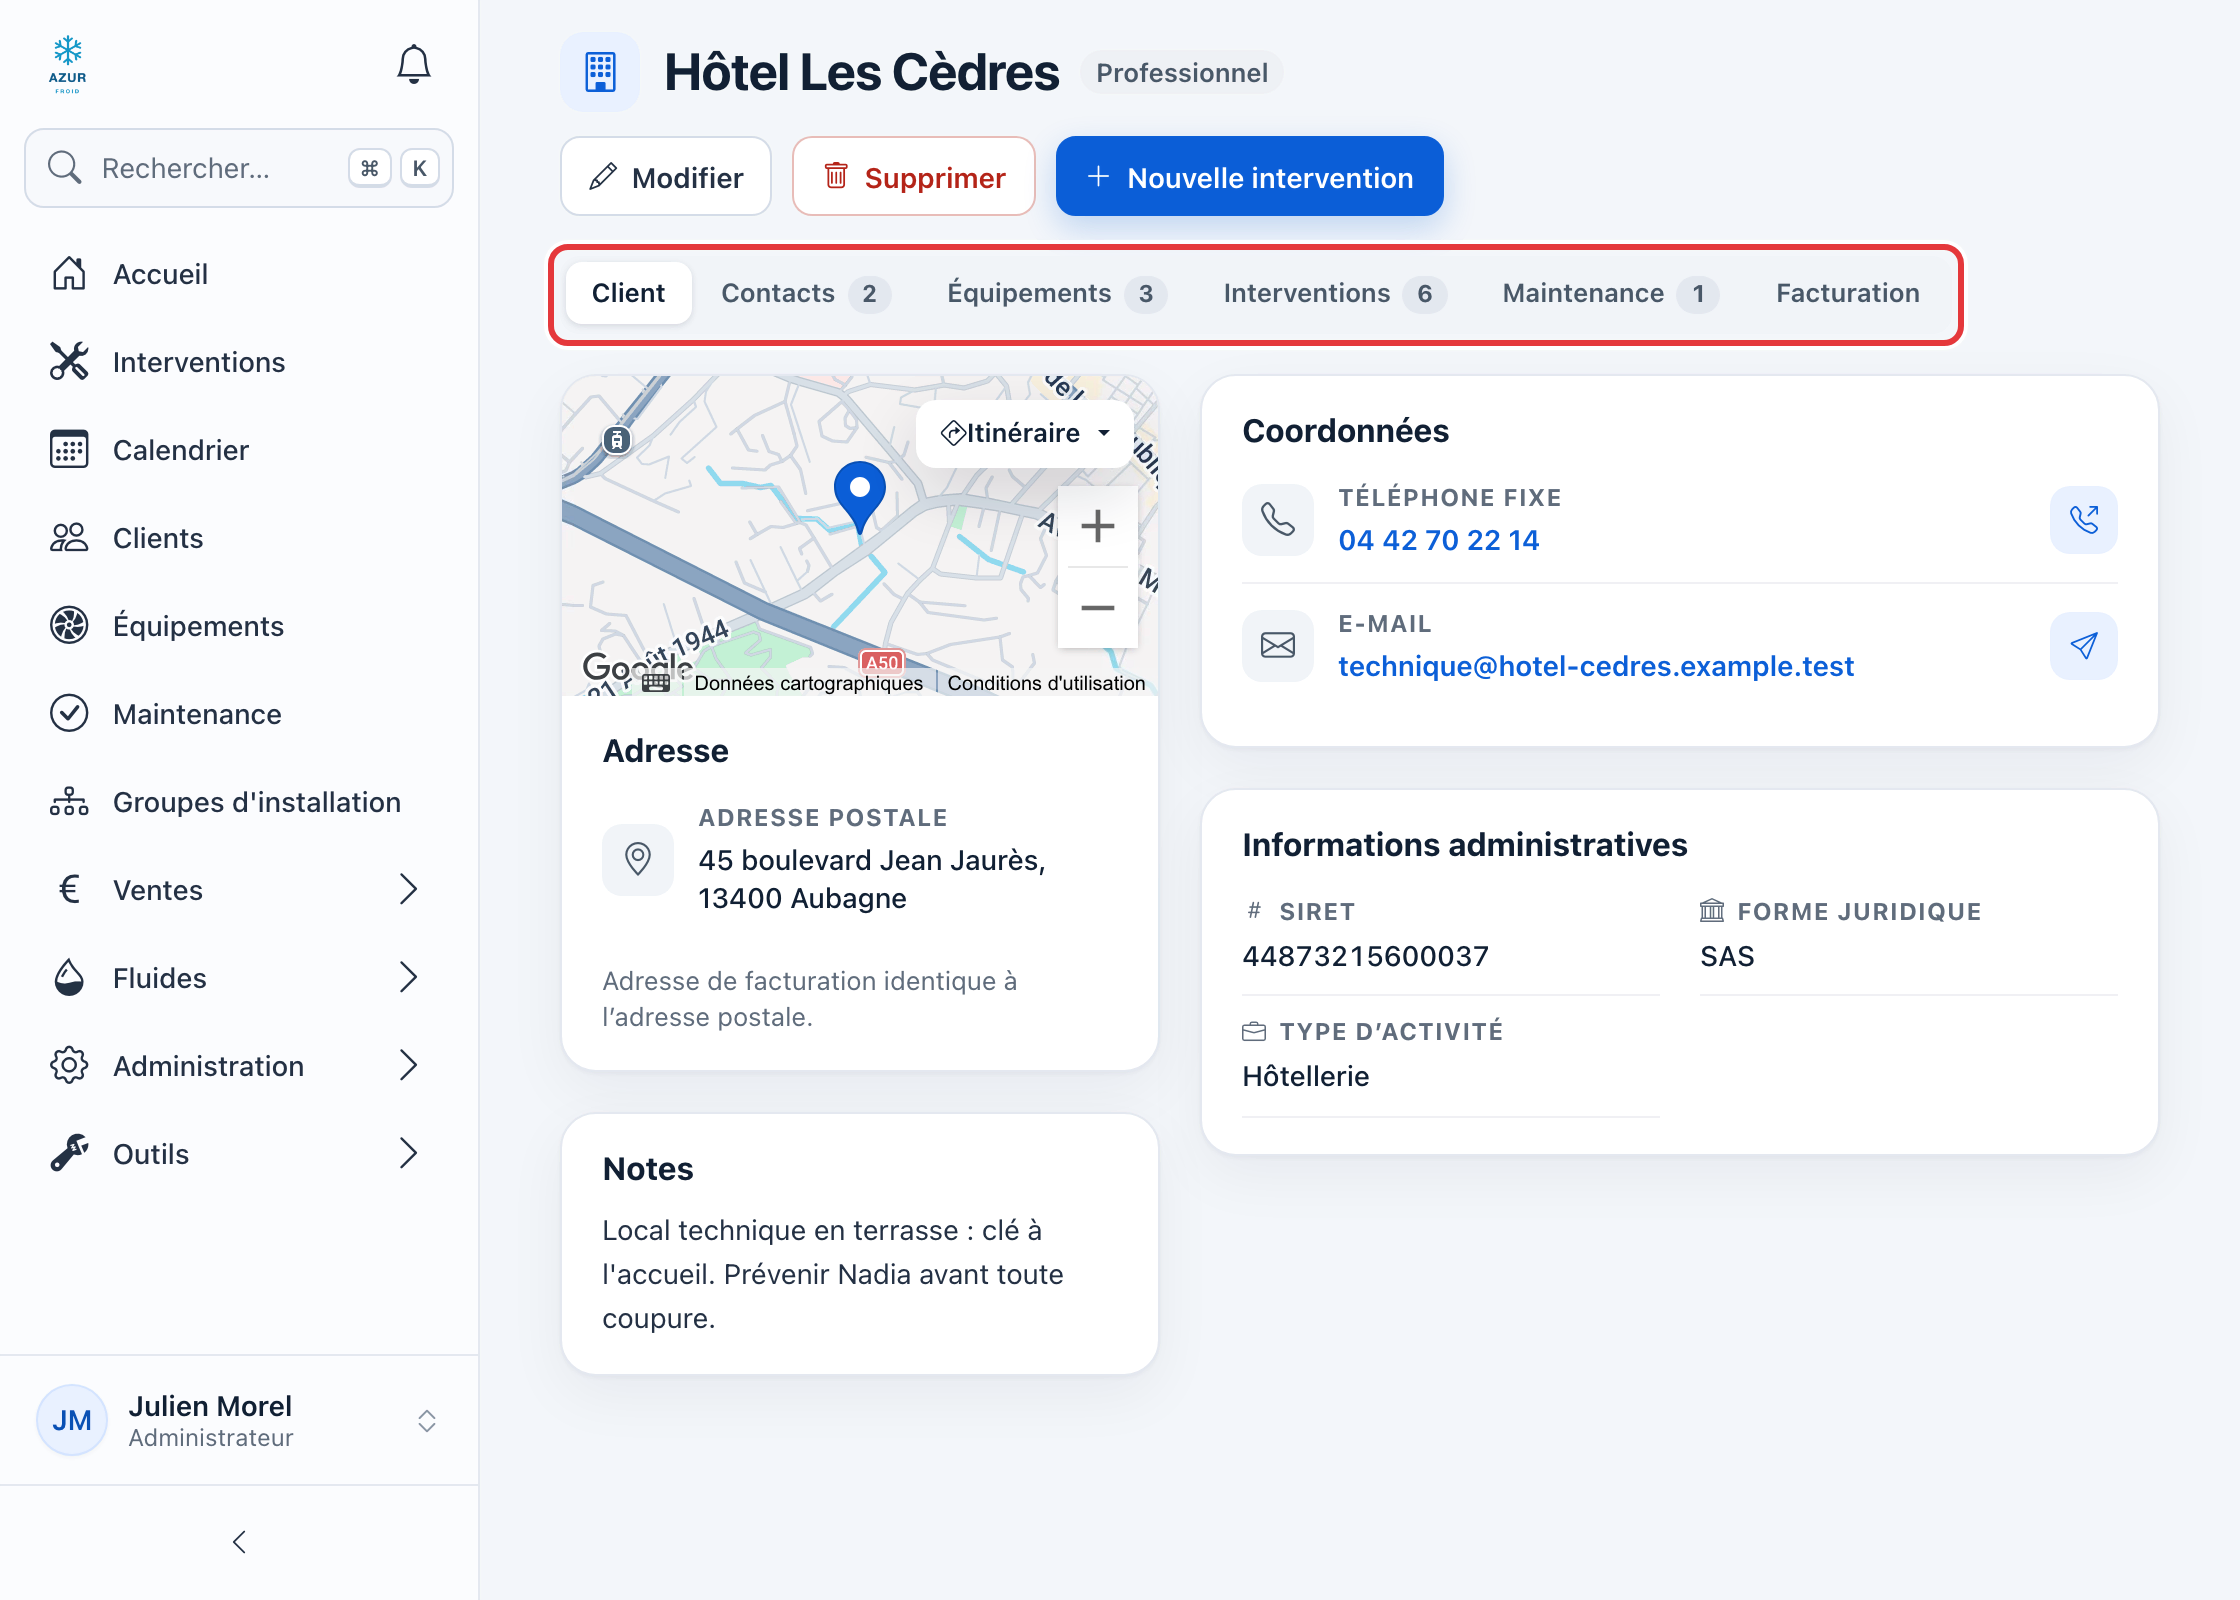The width and height of the screenshot is (2240, 1600).
Task: Click the phone icon next to Téléphone fixe
Action: coord(1278,520)
